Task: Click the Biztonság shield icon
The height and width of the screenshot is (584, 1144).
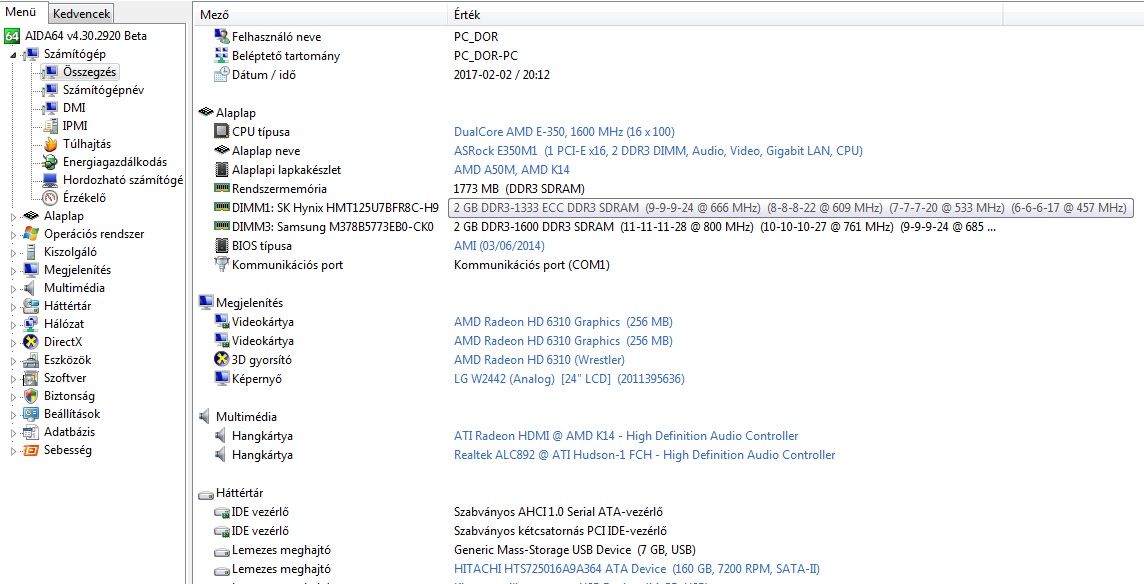Action: (31, 396)
